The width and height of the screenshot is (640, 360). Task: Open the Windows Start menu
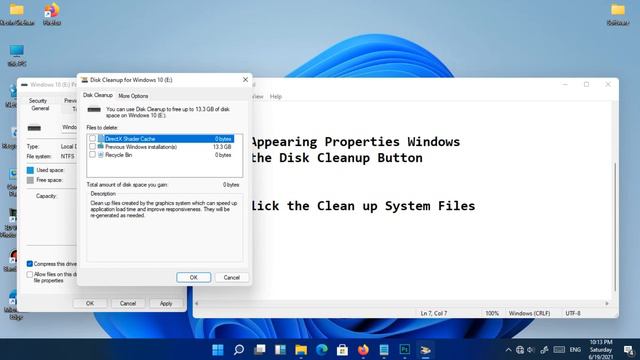pyautogui.click(x=218, y=350)
